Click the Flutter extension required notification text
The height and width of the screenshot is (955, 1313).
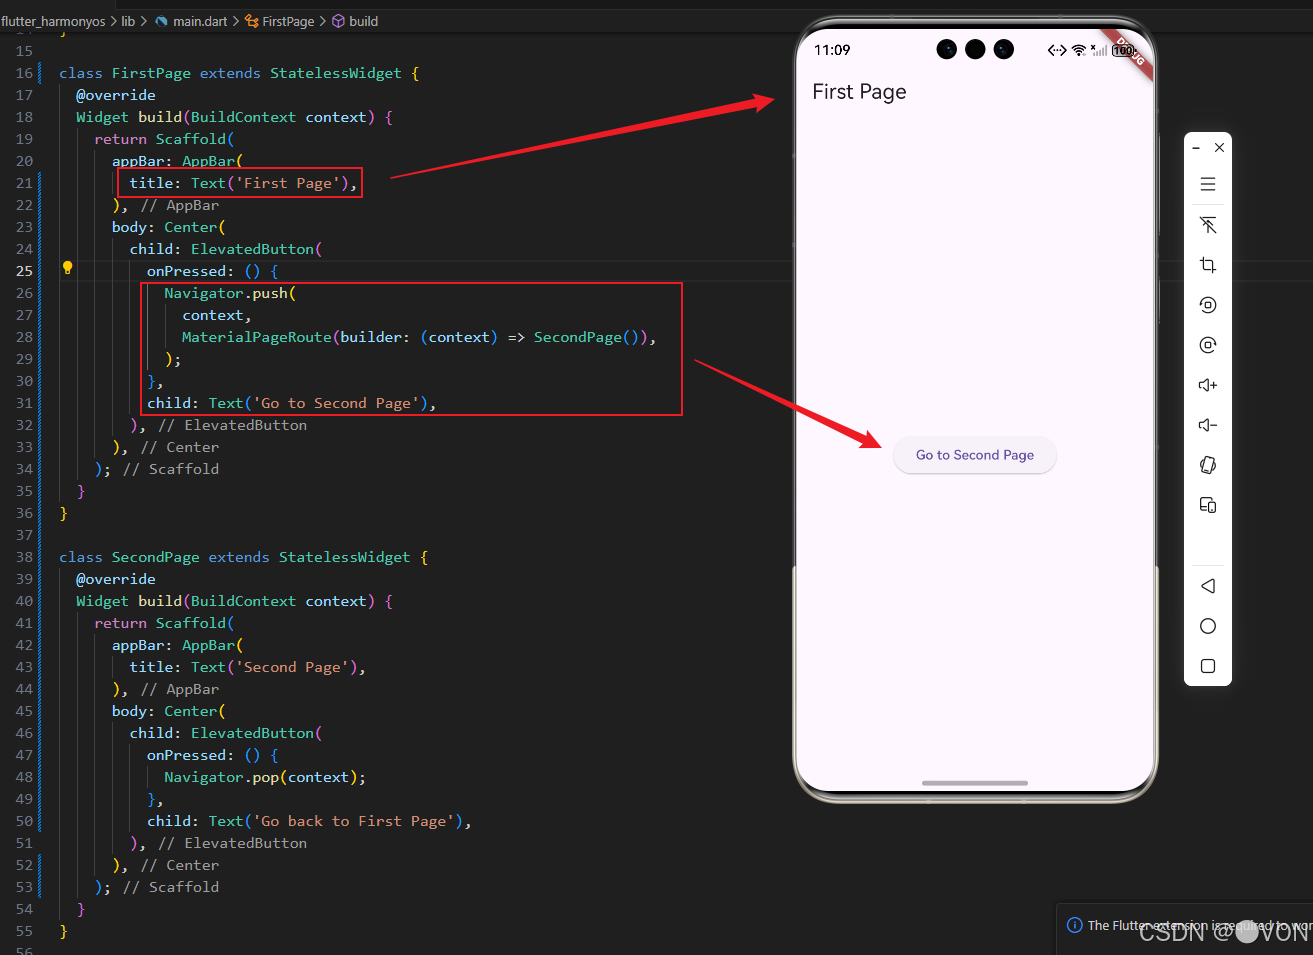[1200, 926]
